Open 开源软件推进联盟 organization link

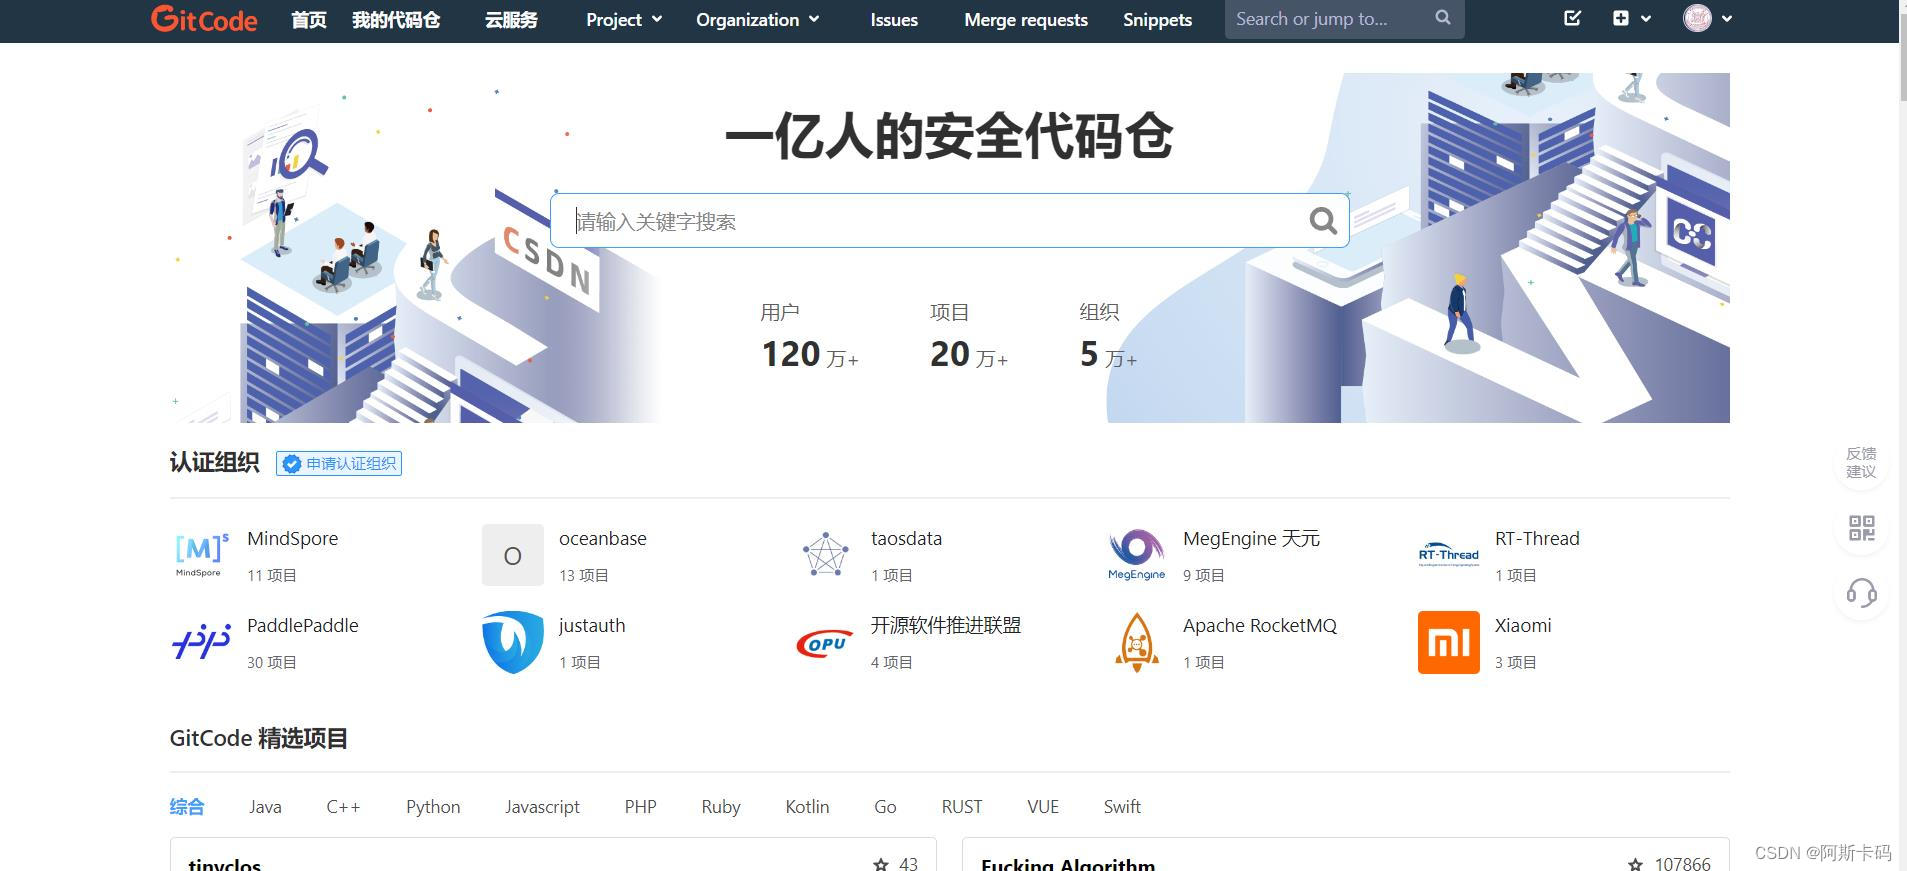point(946,625)
